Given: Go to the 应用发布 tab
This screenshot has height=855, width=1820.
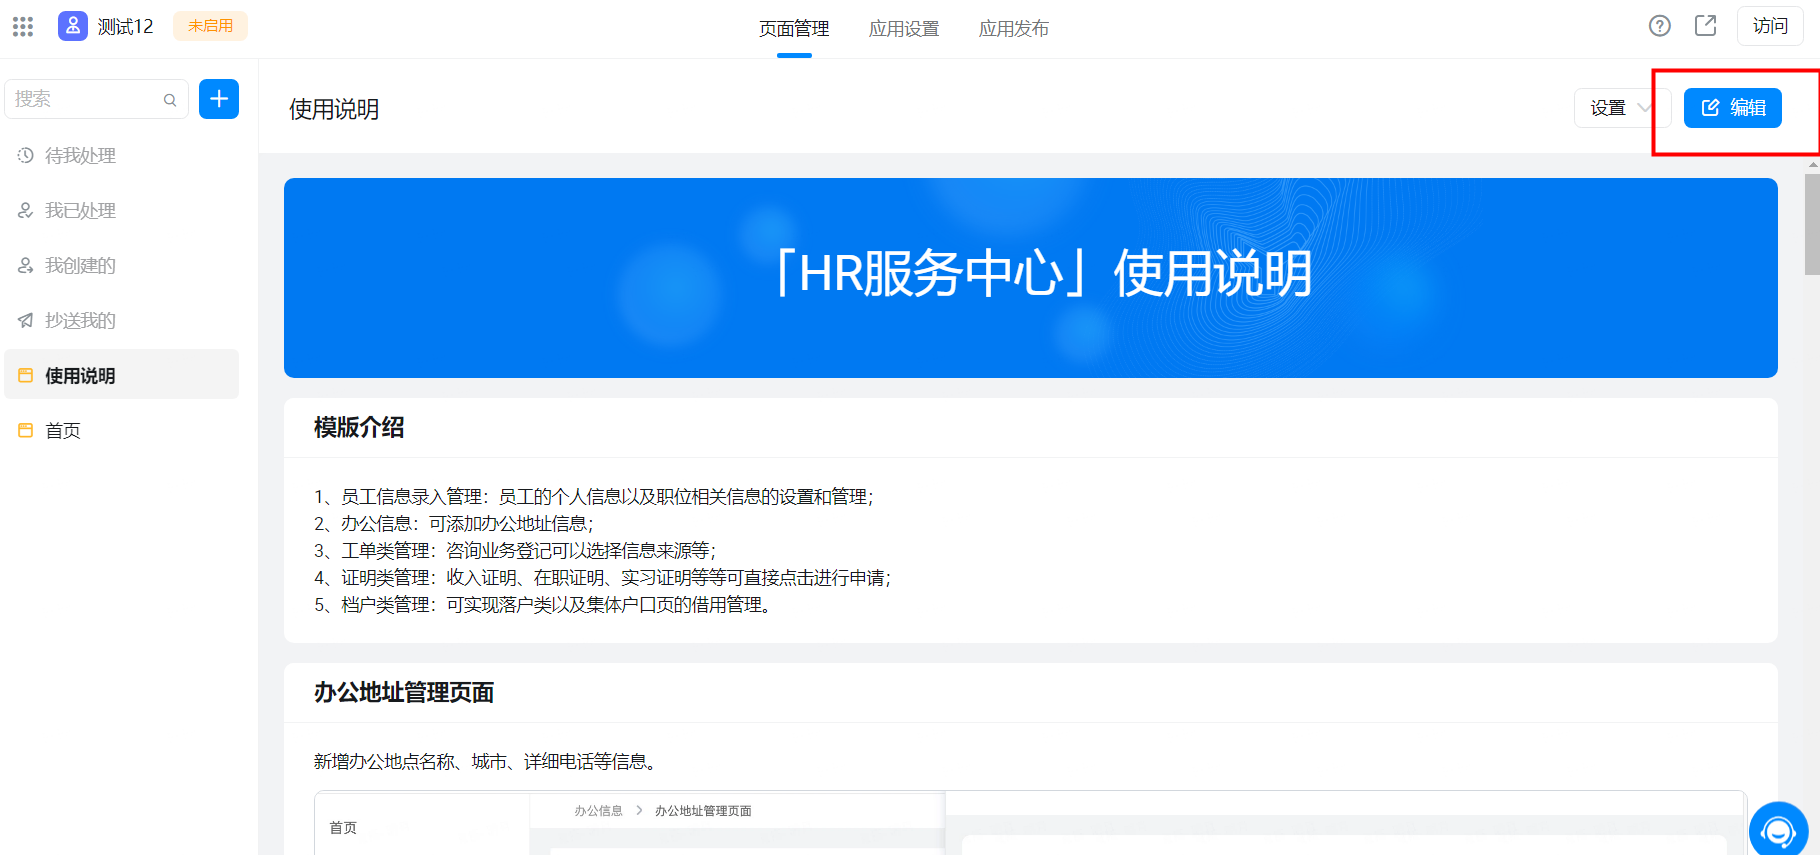Looking at the screenshot, I should (1014, 28).
